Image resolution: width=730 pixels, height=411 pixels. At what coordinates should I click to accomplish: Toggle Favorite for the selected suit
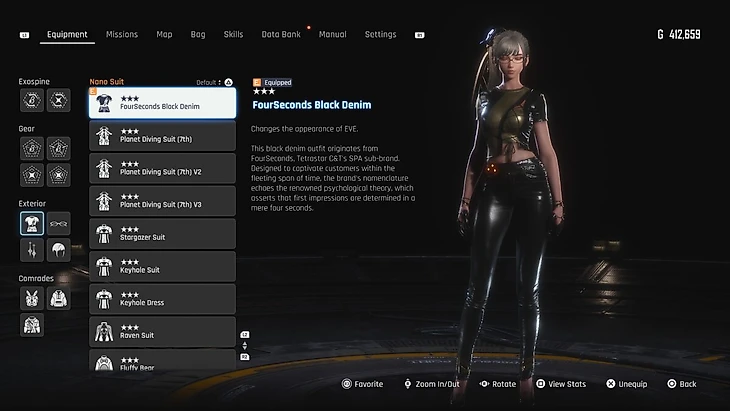pos(361,384)
